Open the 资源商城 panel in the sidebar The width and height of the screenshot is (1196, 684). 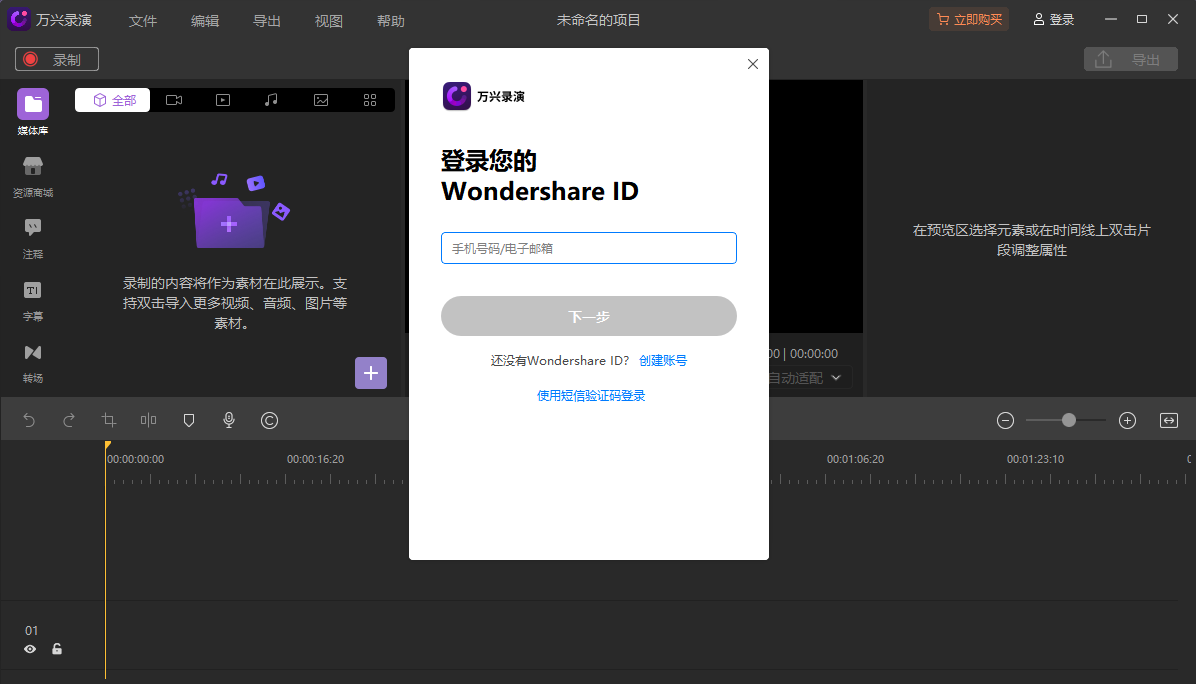[32, 175]
